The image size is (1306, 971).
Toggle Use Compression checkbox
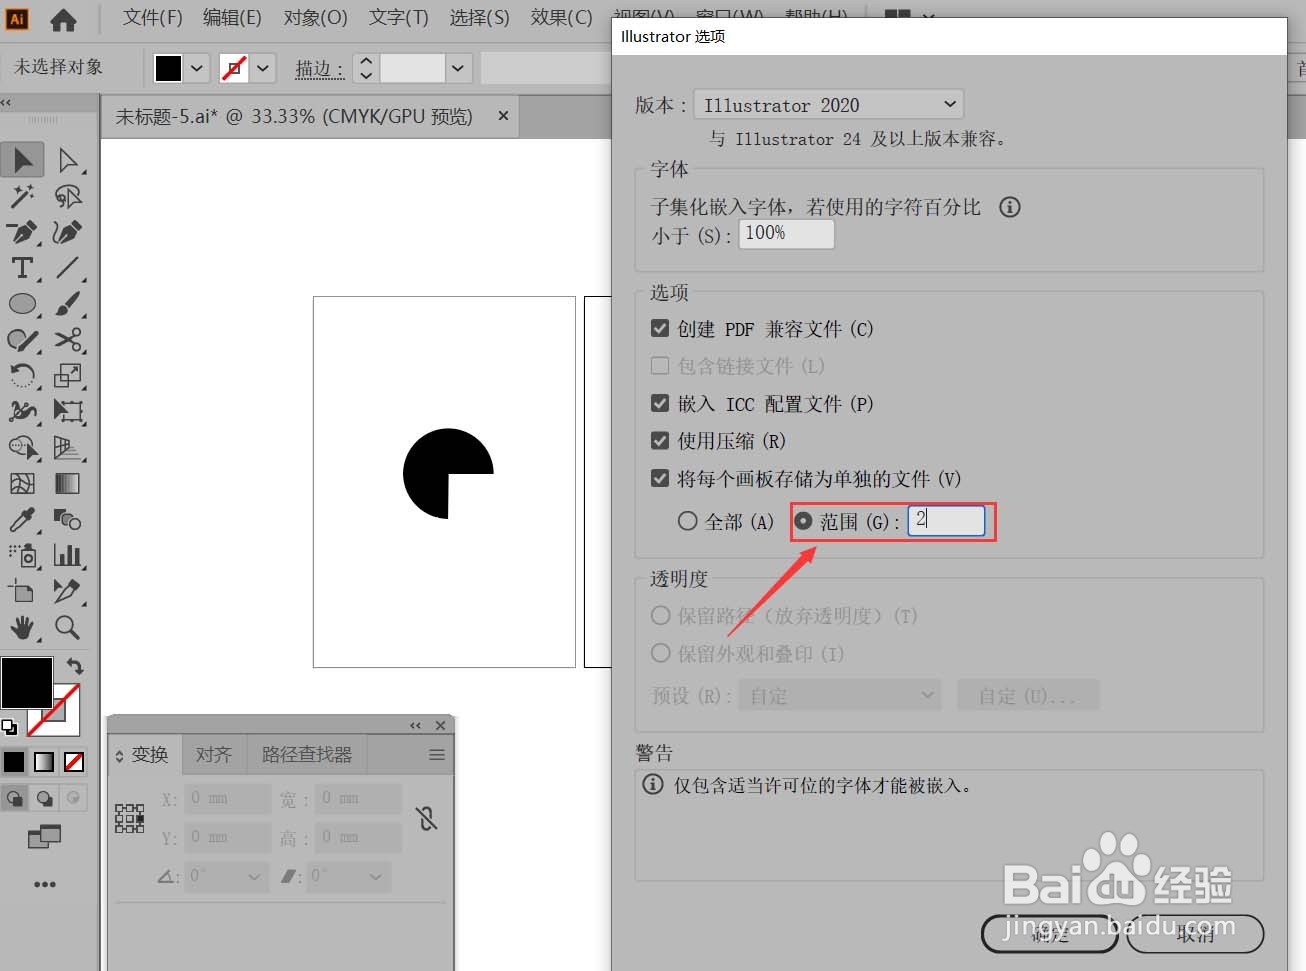coord(660,440)
